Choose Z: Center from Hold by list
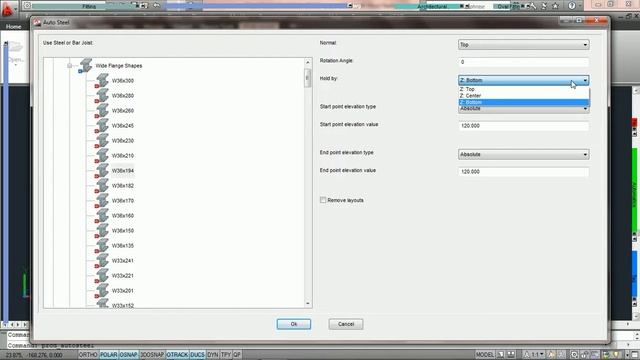This screenshot has width=640, height=360. (x=524, y=96)
